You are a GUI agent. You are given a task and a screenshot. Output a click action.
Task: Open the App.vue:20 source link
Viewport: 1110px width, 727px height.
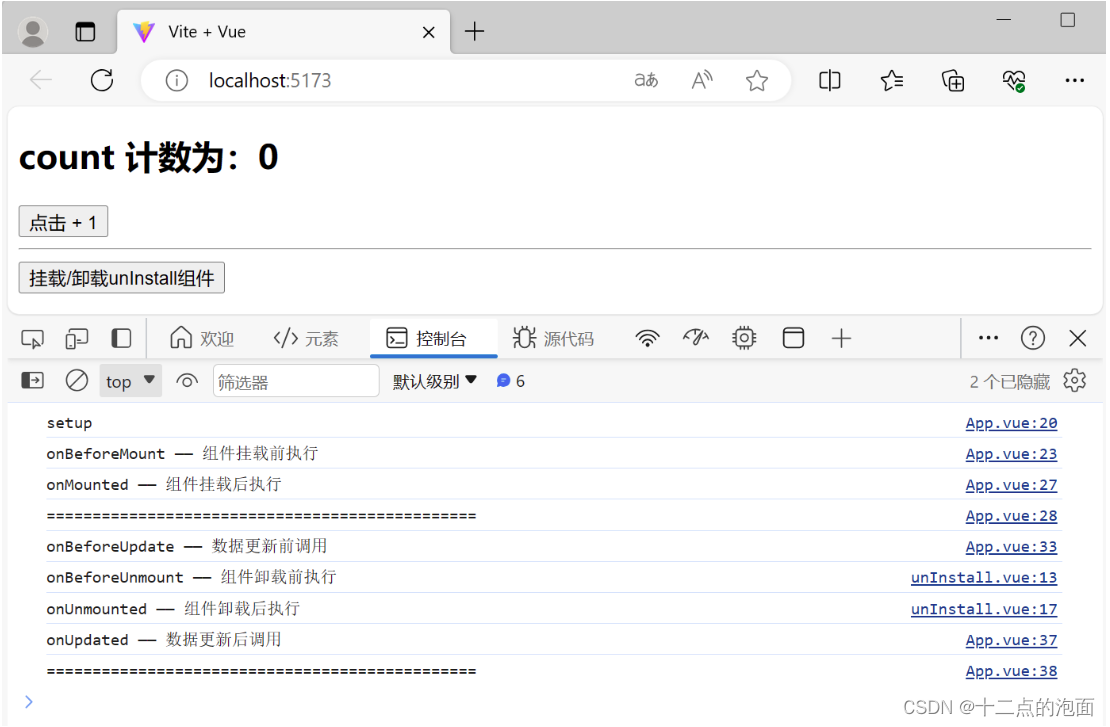pos(1011,422)
